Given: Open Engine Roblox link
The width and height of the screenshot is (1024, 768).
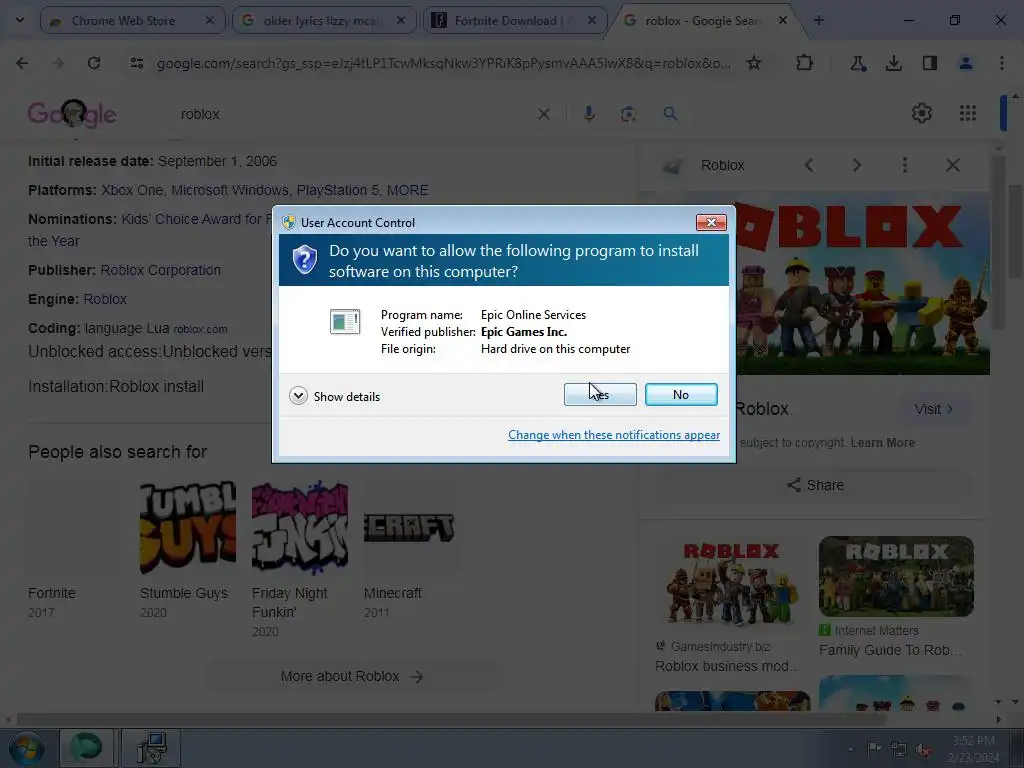Looking at the screenshot, I should (105, 299).
